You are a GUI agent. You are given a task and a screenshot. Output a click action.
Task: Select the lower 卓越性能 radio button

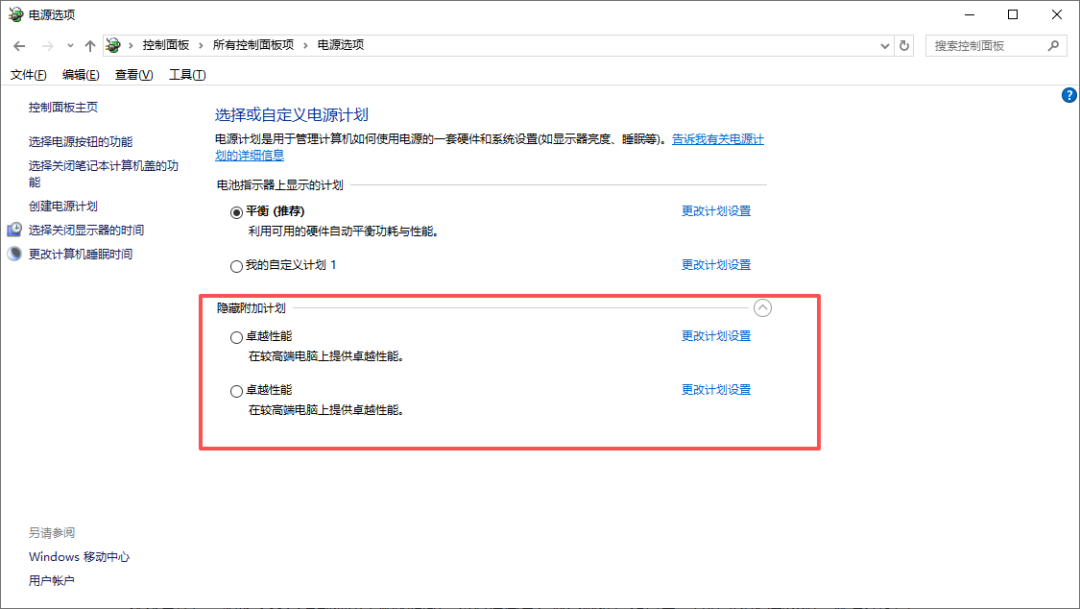(x=236, y=391)
